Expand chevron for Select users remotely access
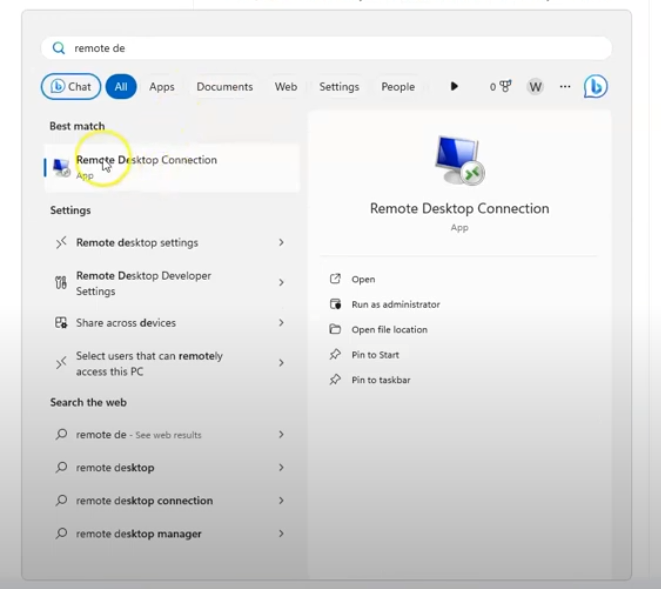 [x=281, y=363]
